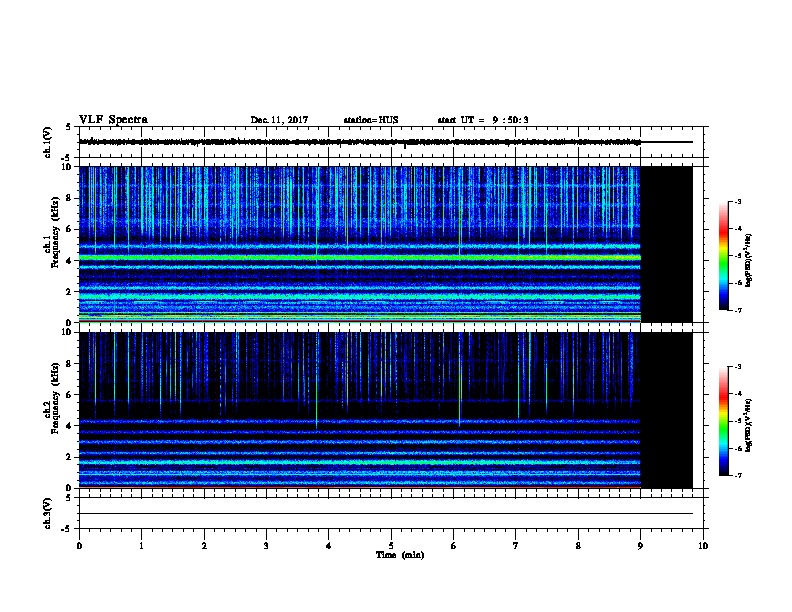The width and height of the screenshot is (792, 612).
Task: Click the "ch.3(V)" waveform axis label
Action: click(x=47, y=513)
